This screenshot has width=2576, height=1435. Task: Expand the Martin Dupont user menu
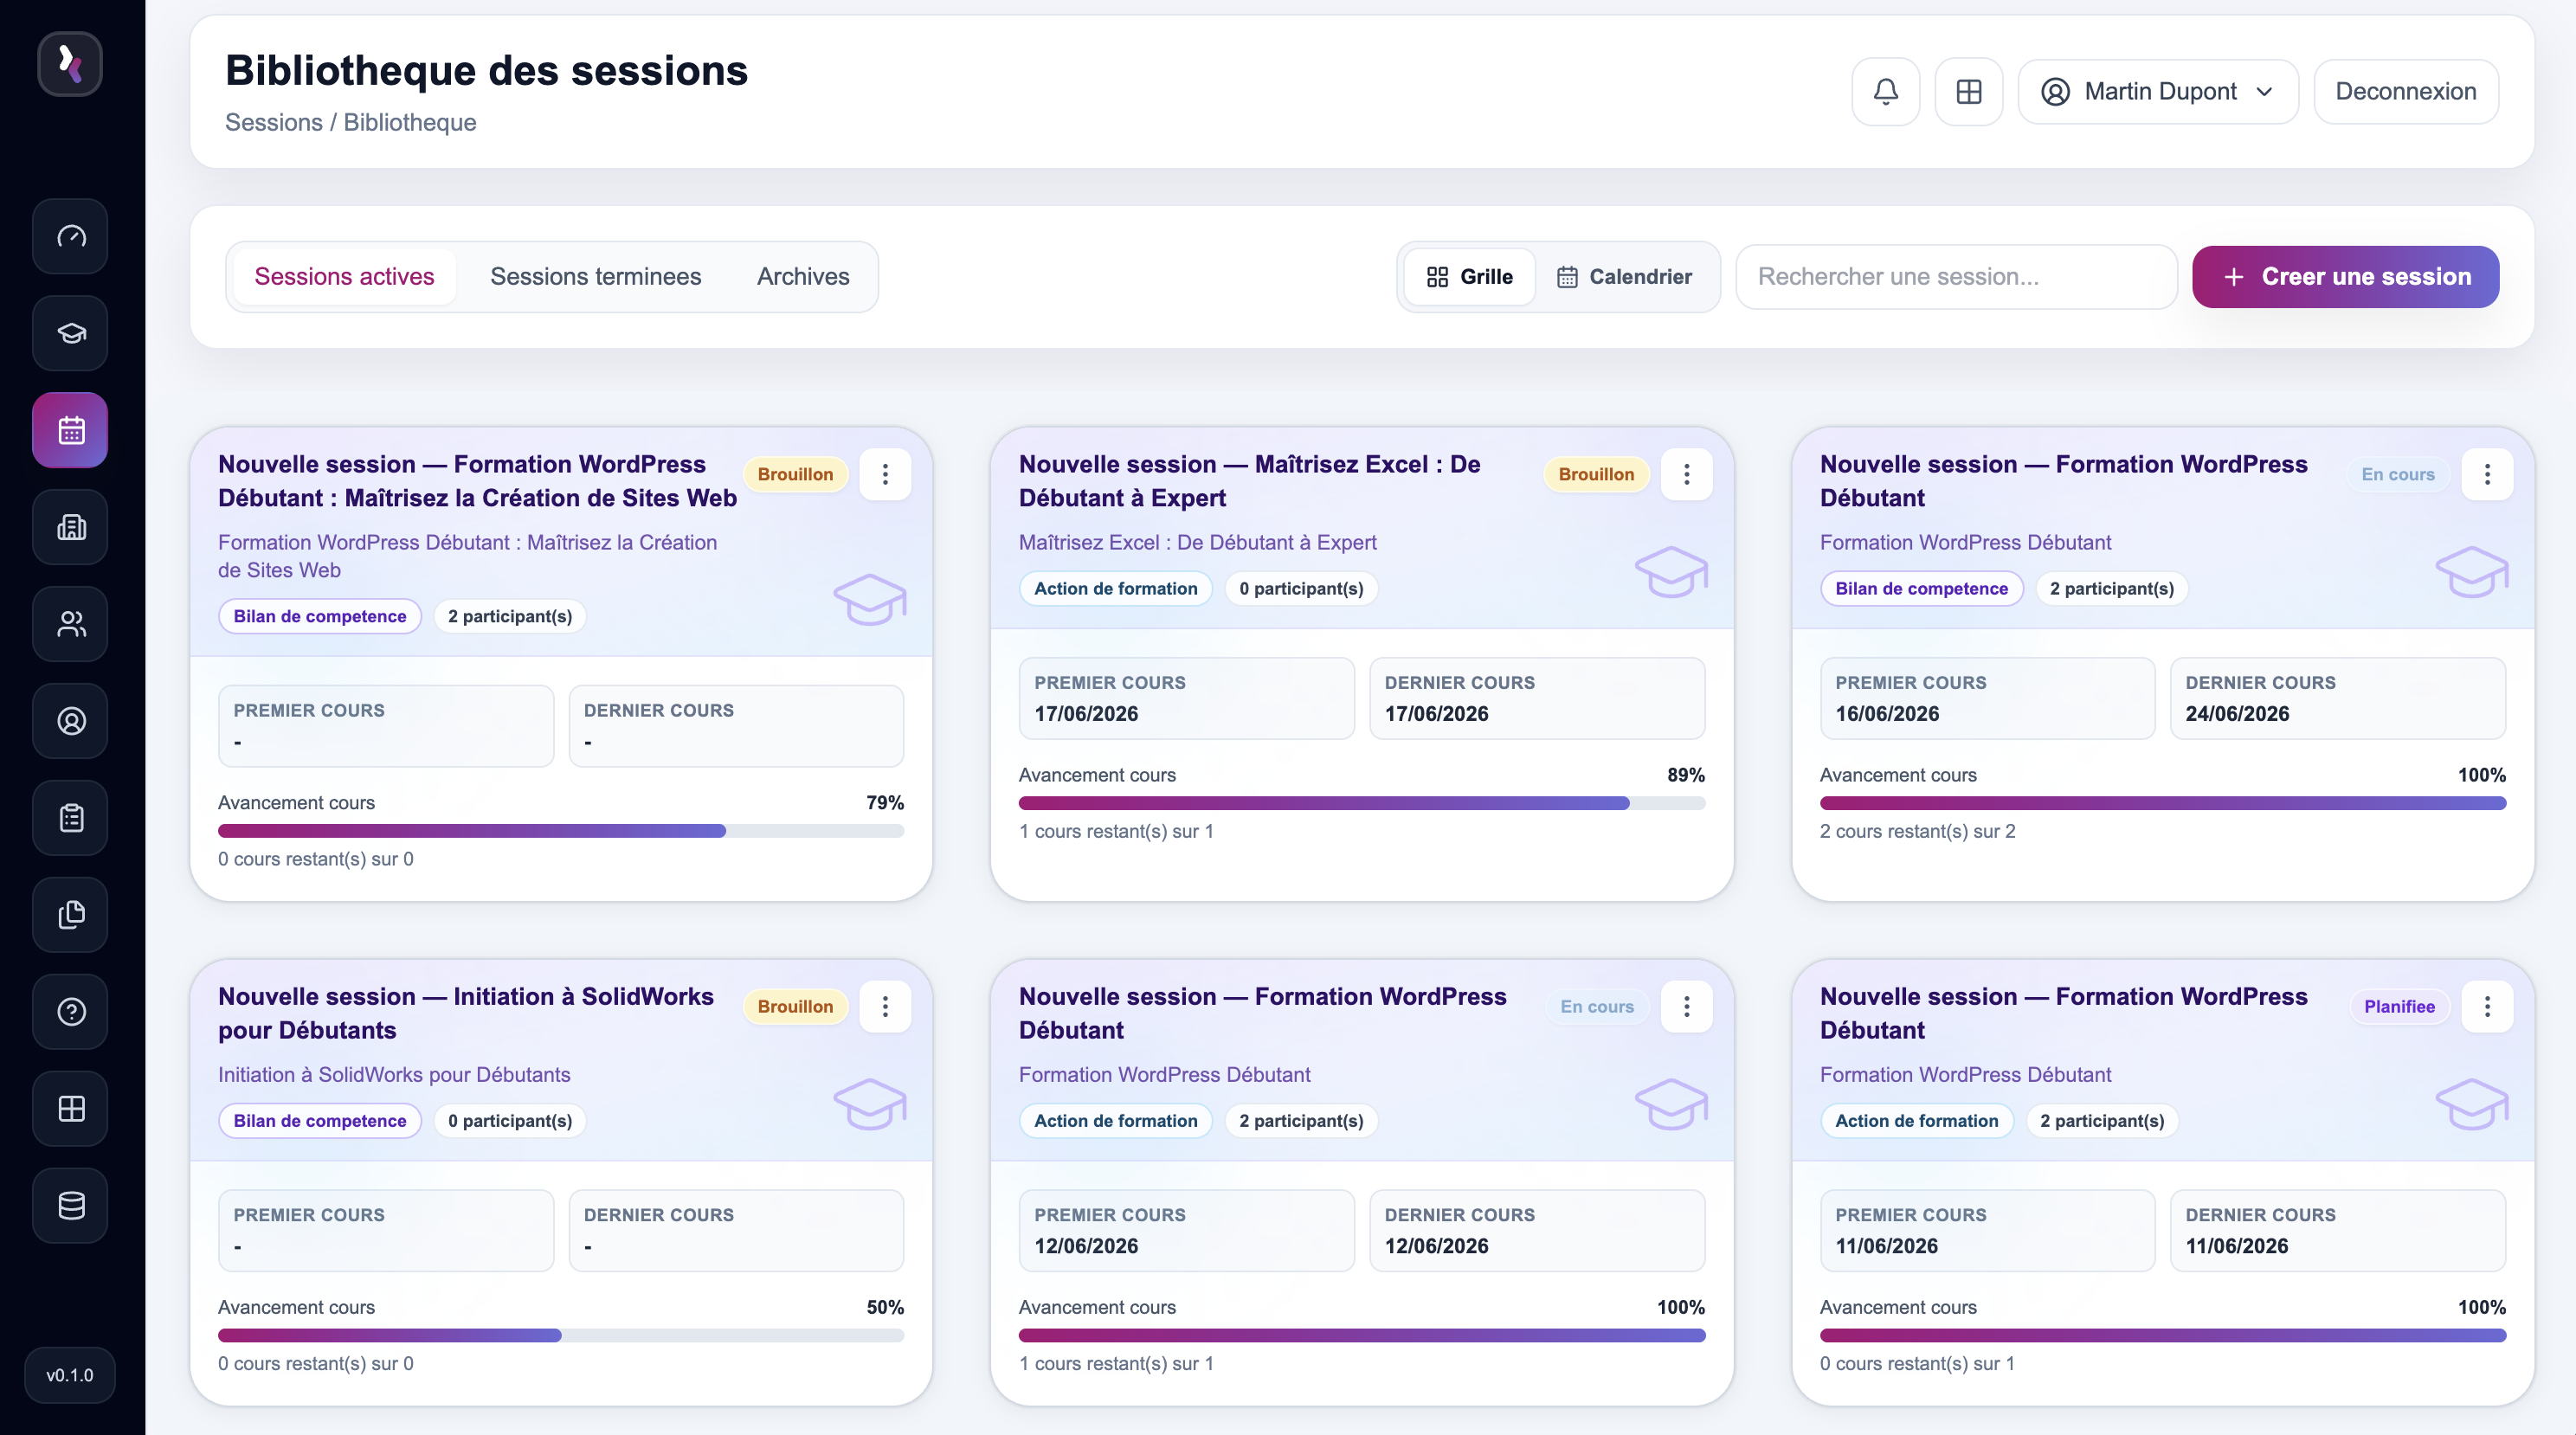[2158, 92]
